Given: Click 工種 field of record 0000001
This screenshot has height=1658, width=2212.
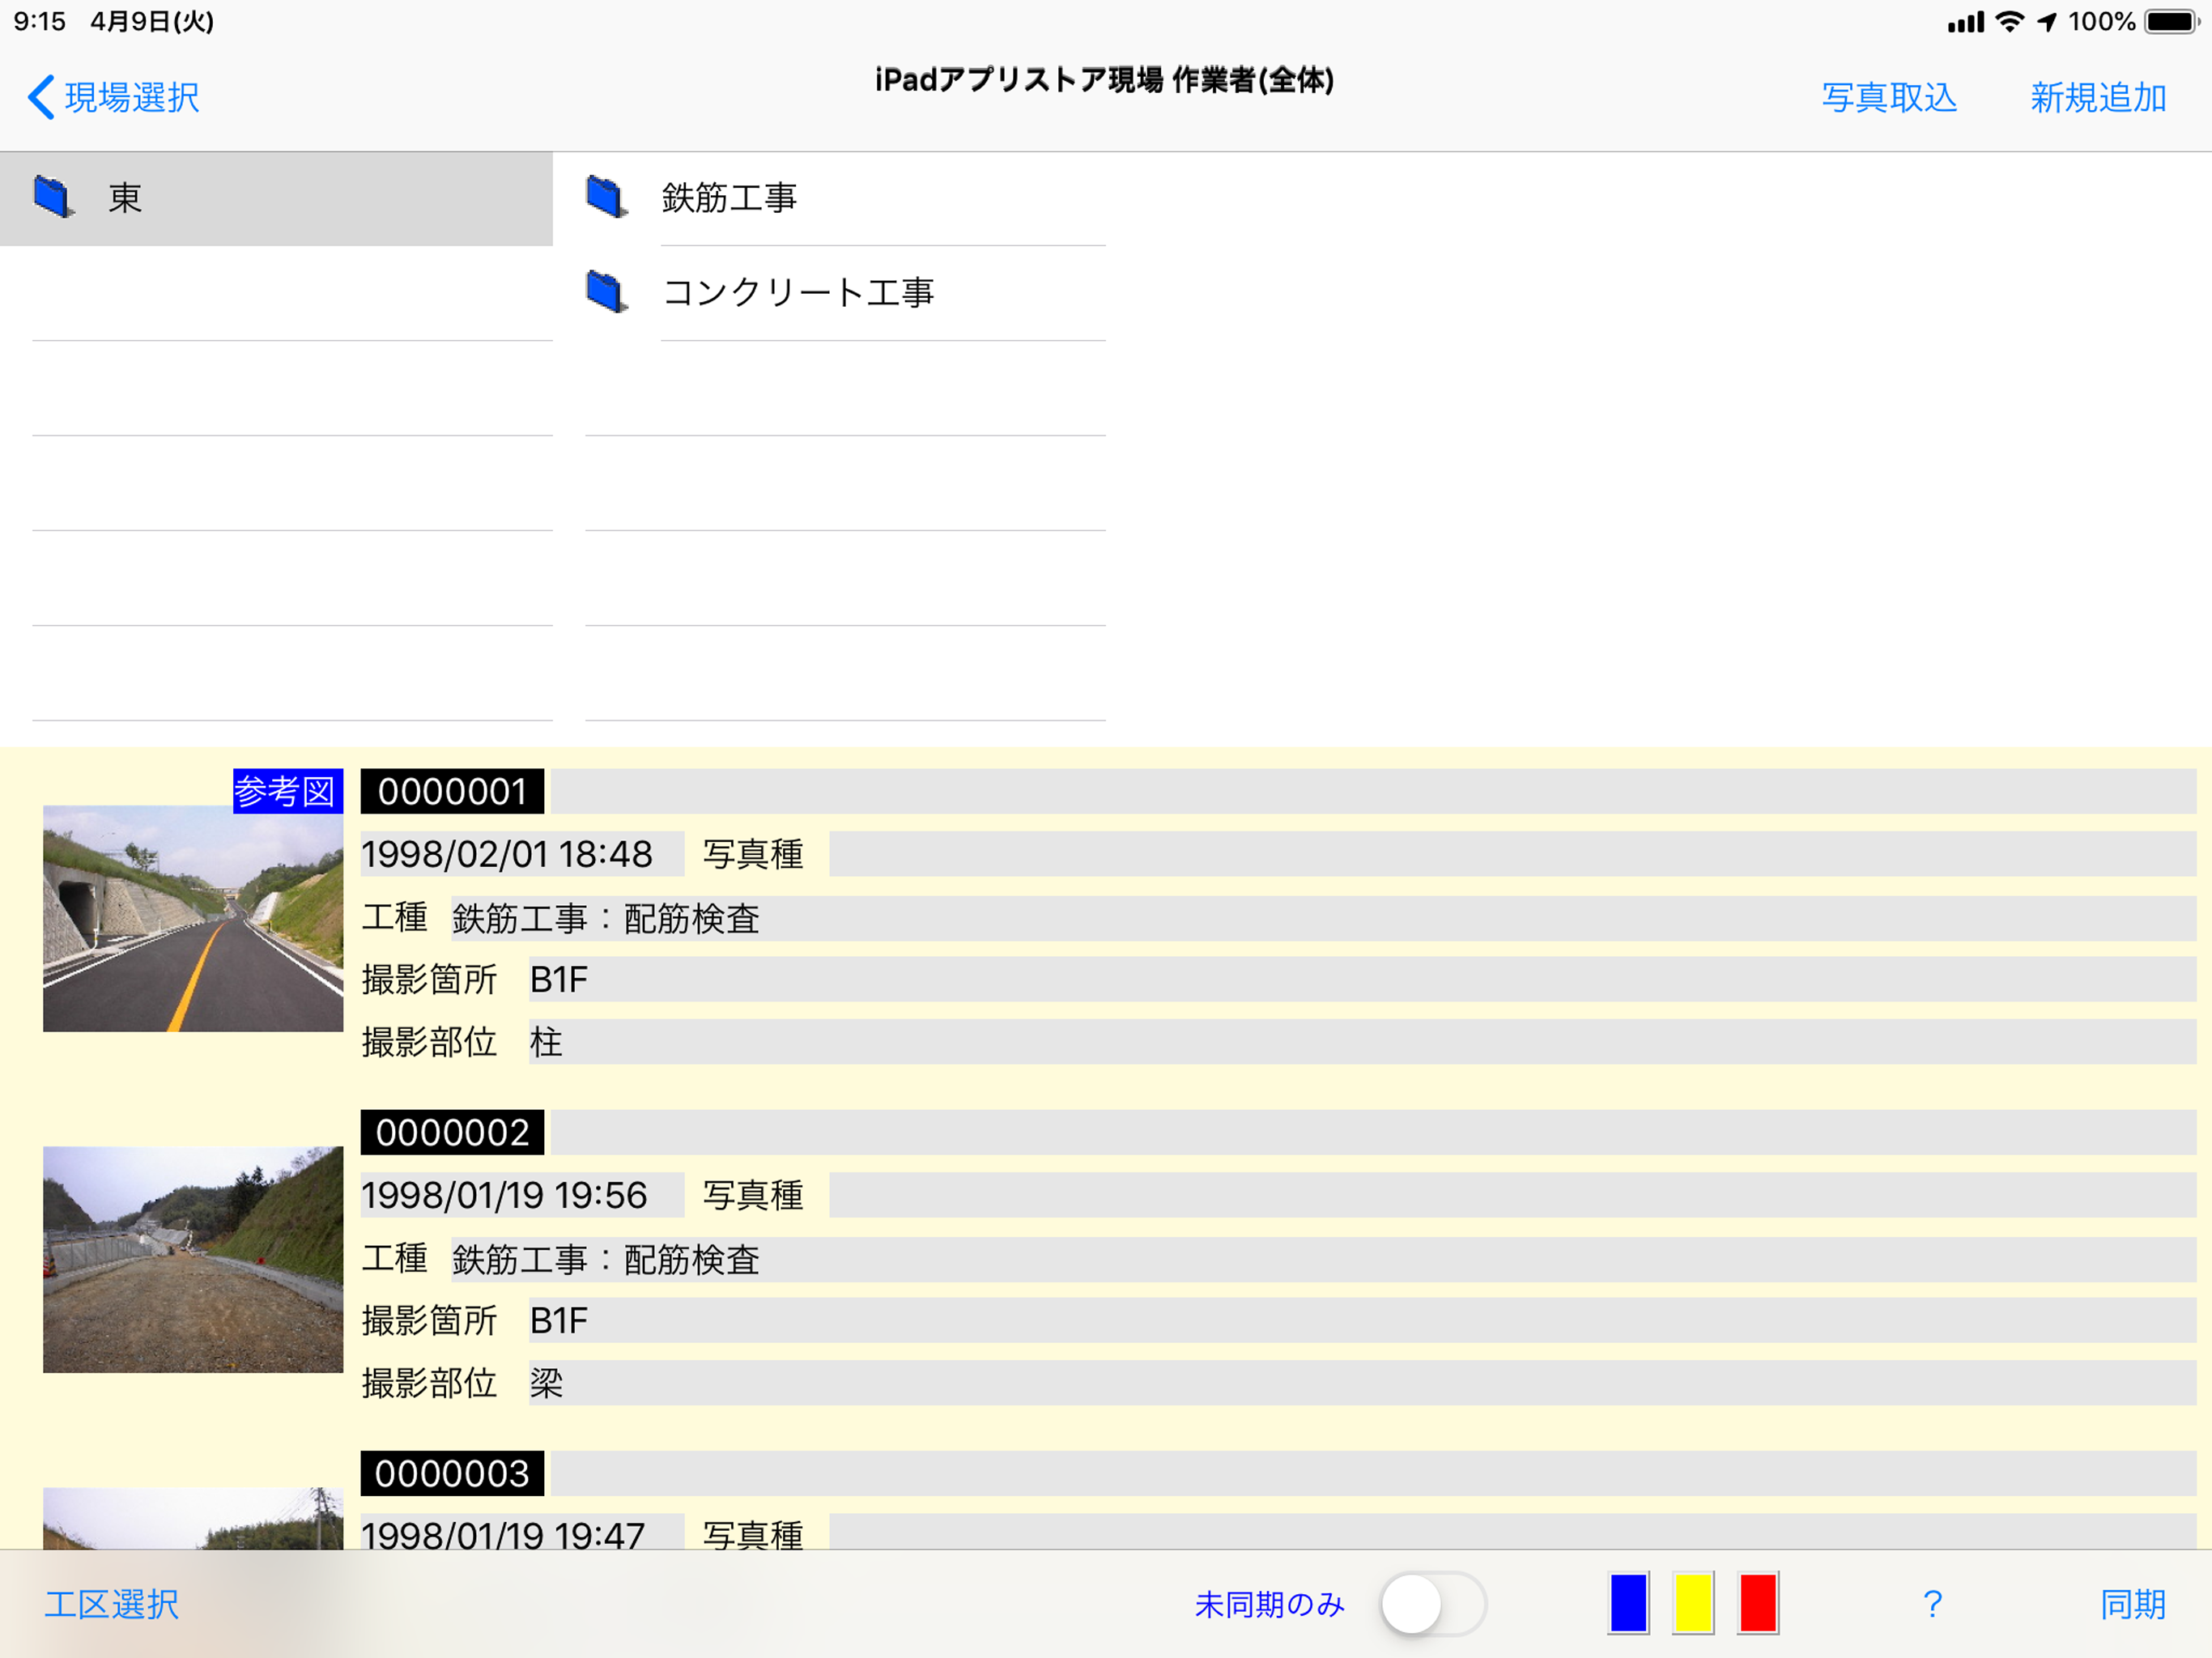Looking at the screenshot, I should click(x=1323, y=918).
